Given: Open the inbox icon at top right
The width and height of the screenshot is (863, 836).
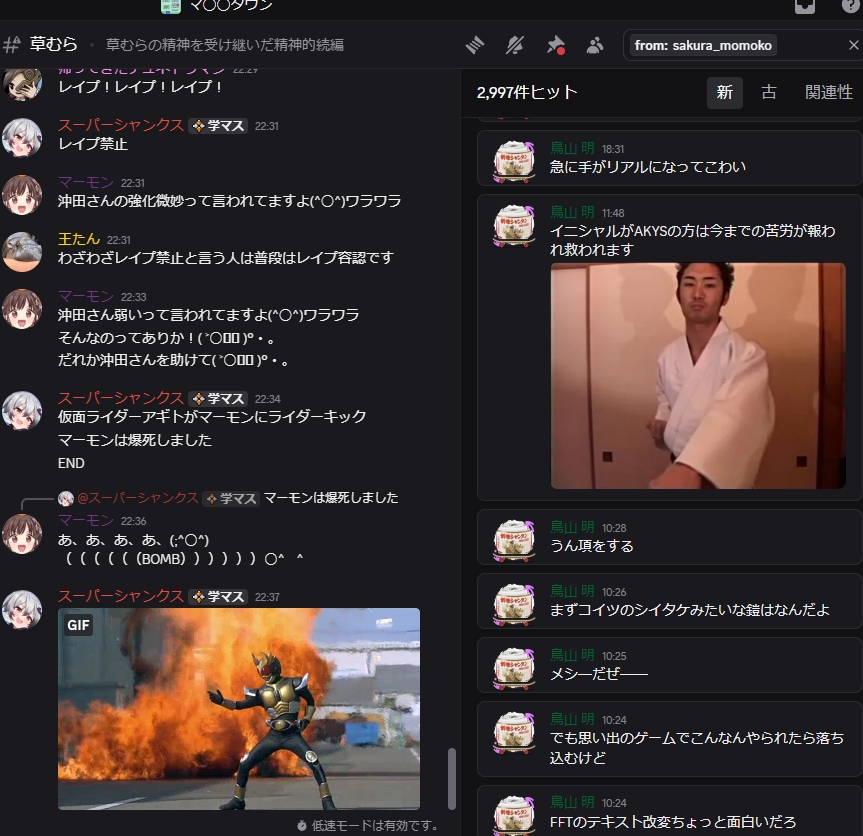Looking at the screenshot, I should pos(804,6).
